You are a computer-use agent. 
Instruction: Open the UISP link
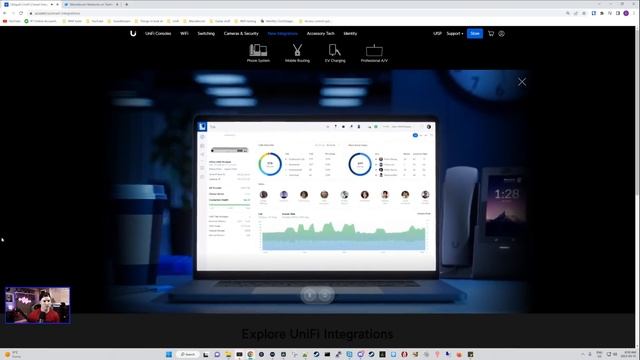[x=437, y=33]
